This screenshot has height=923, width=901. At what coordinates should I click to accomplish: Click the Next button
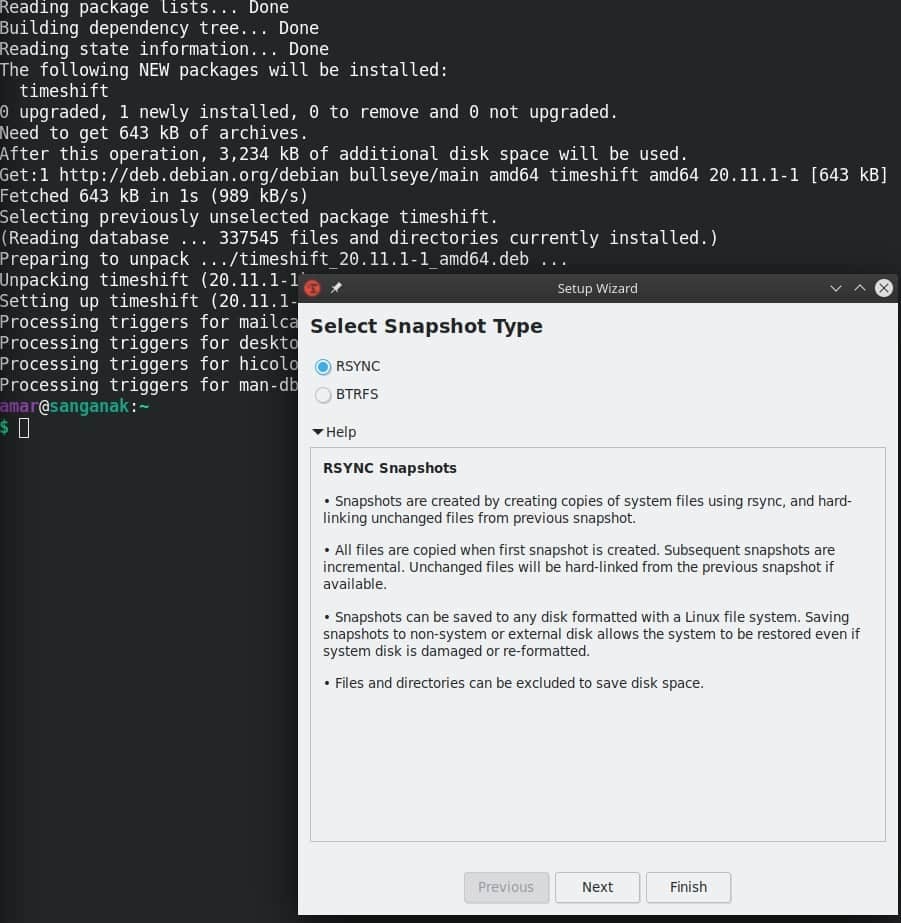click(x=597, y=887)
